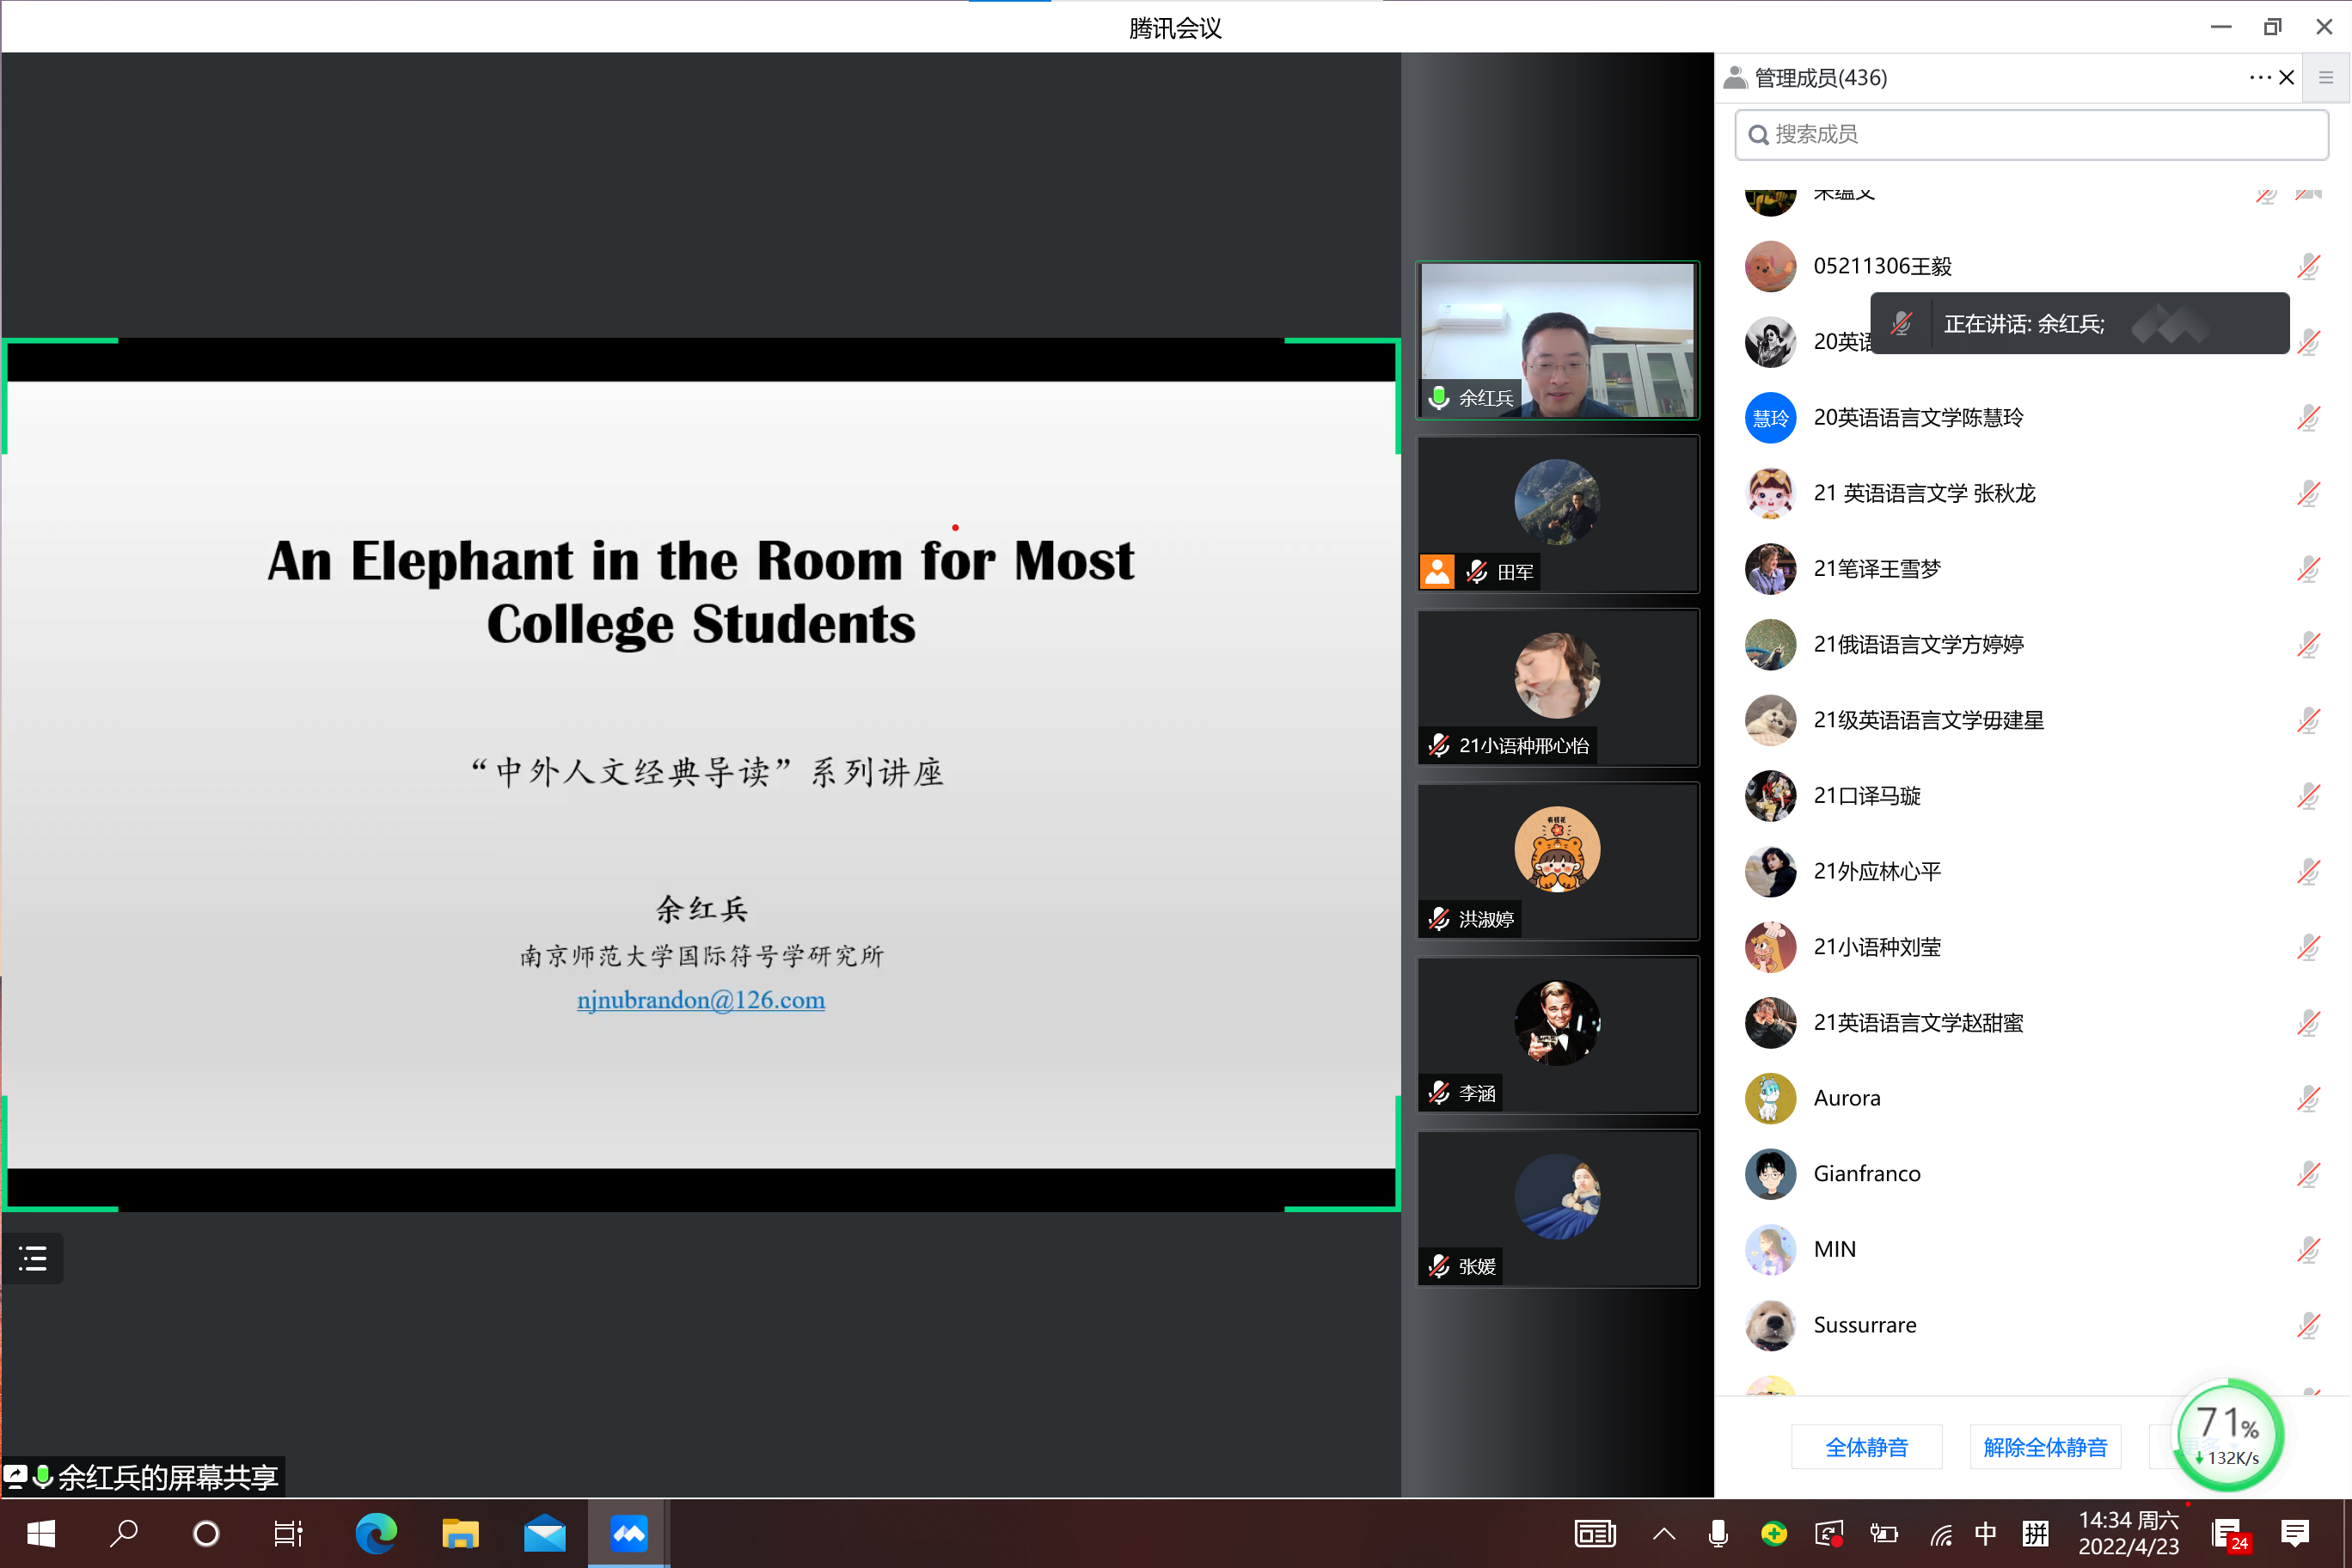Select the Gianfranco member entry
Image resolution: width=2352 pixels, height=1568 pixels.
tap(1866, 1174)
